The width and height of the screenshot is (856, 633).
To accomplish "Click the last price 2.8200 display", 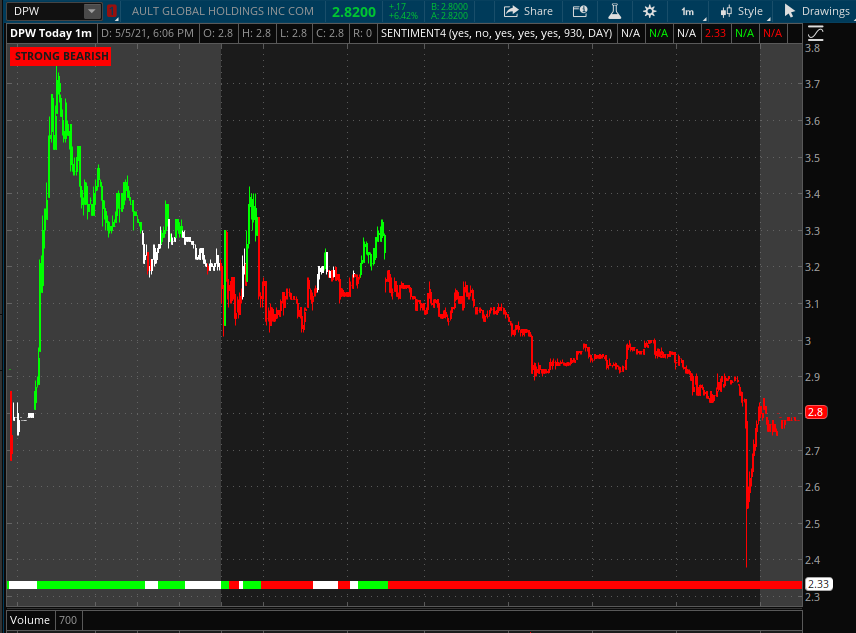I will (354, 11).
